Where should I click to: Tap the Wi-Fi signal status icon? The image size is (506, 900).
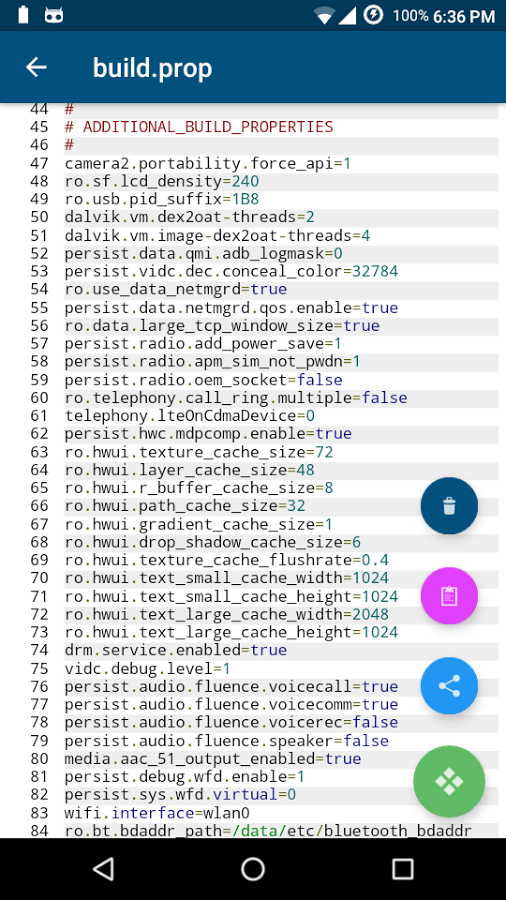[x=324, y=16]
